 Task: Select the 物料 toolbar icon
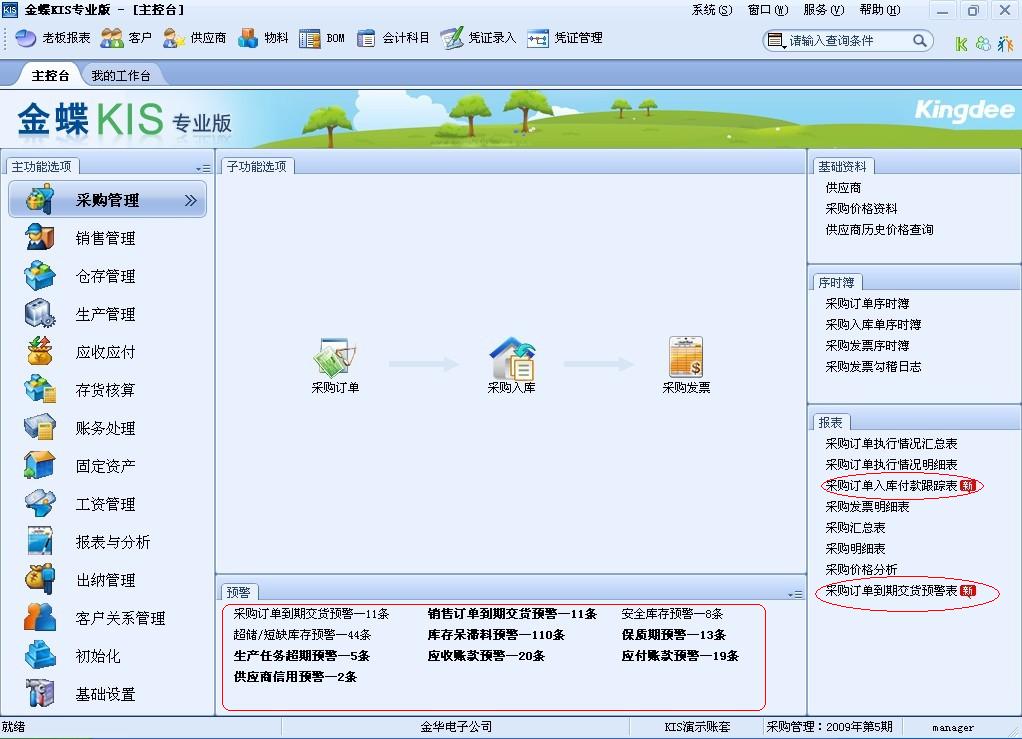(263, 38)
